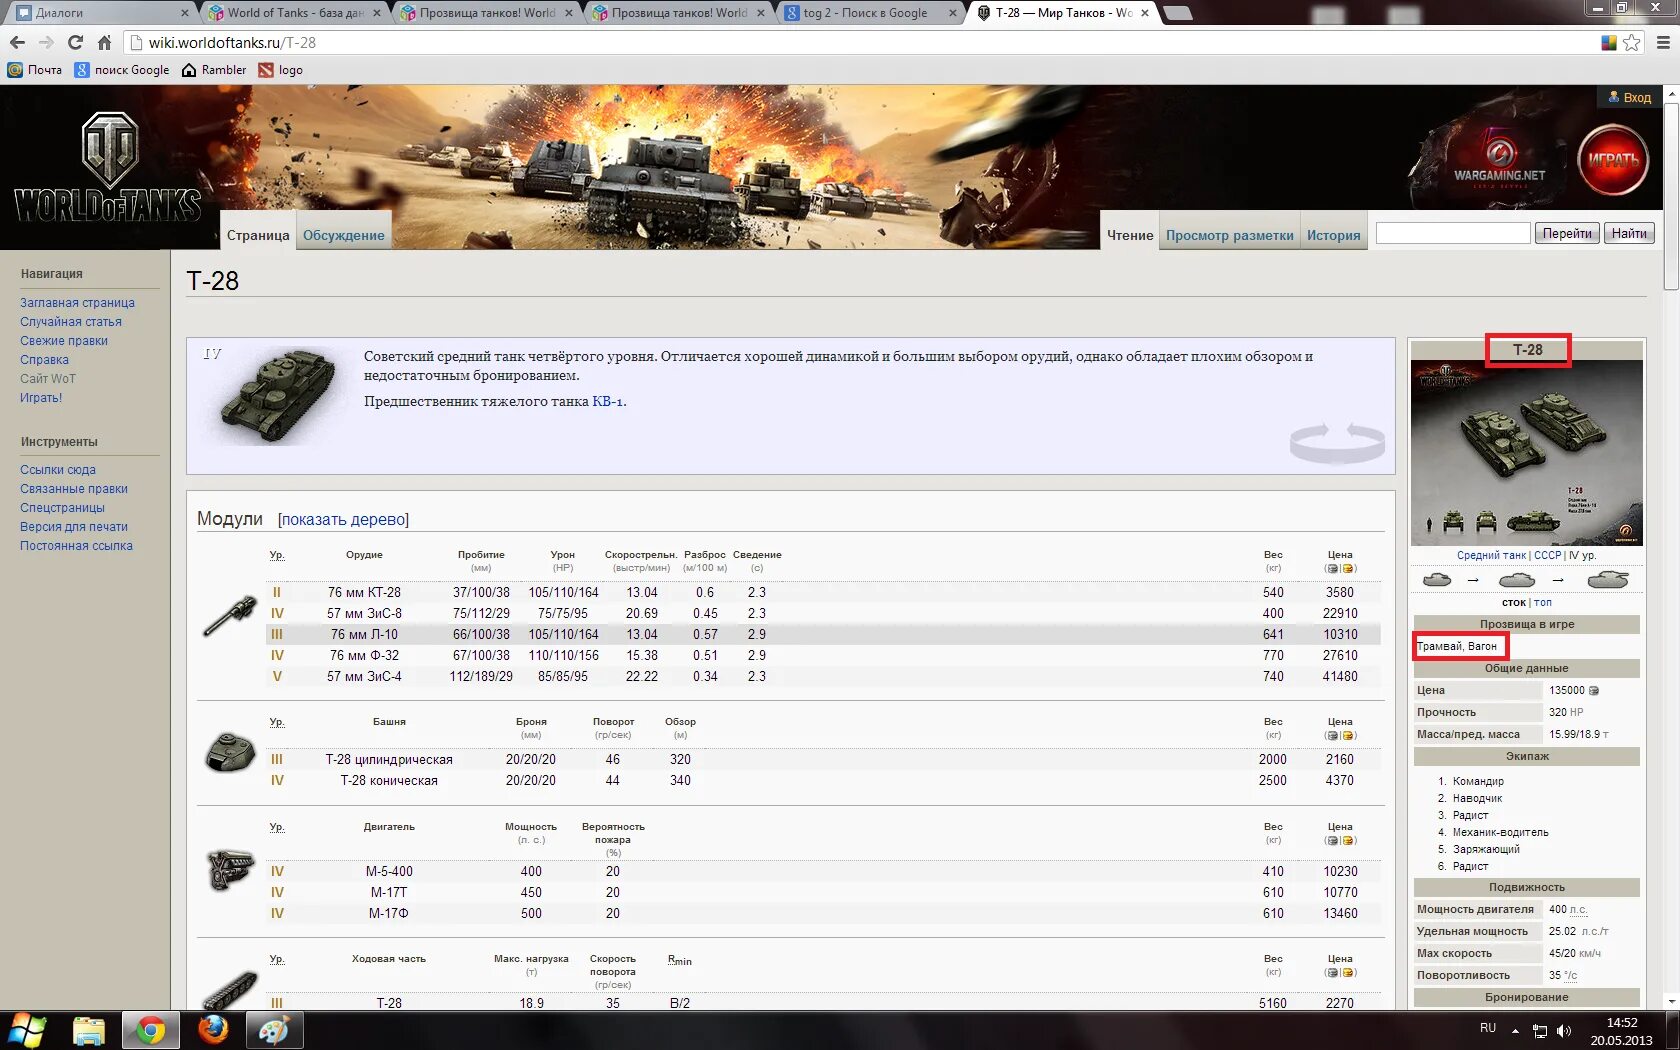Open the Играть! sidebar link
This screenshot has width=1680, height=1050.
[x=41, y=397]
